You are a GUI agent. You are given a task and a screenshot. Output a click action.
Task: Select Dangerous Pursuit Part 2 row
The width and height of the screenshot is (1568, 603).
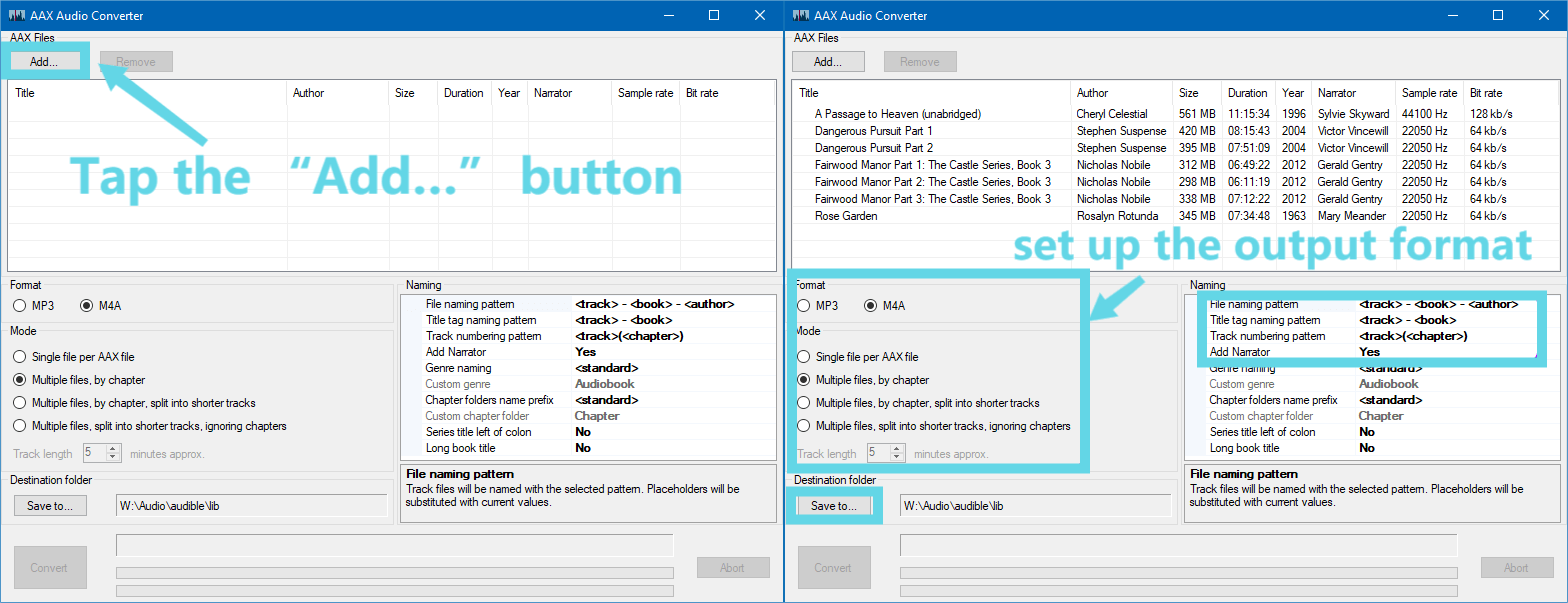tap(1176, 148)
